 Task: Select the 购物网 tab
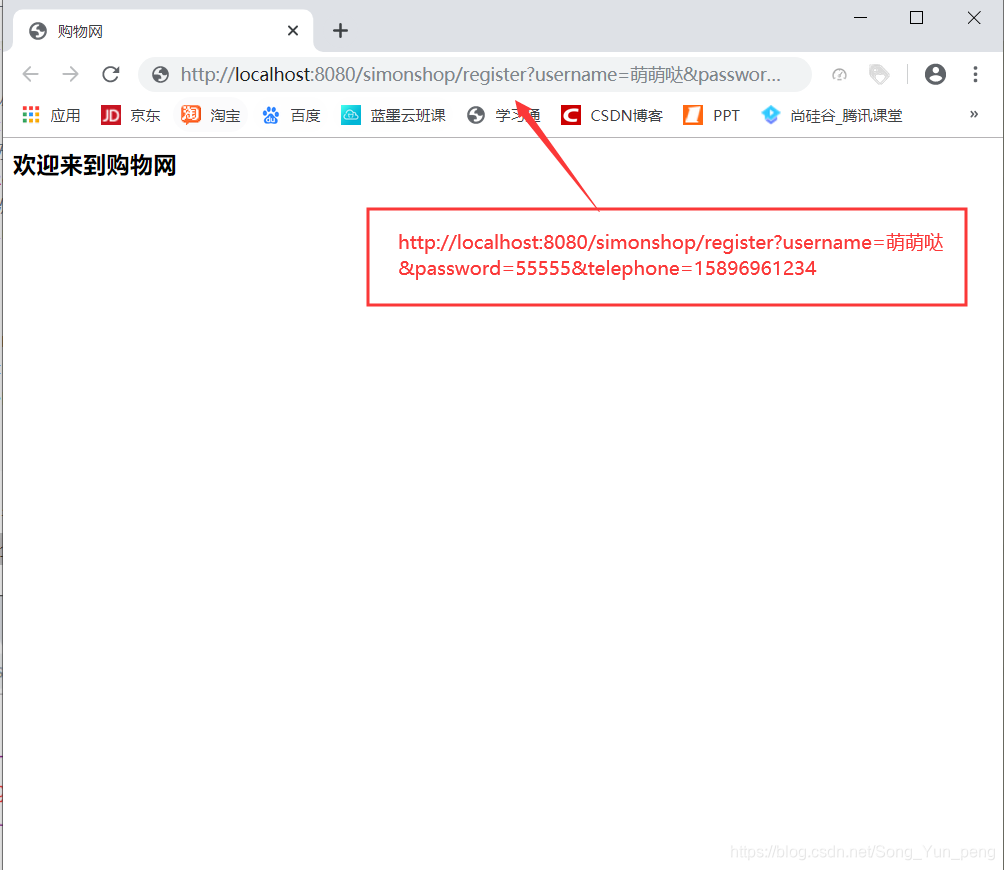pyautogui.click(x=163, y=31)
